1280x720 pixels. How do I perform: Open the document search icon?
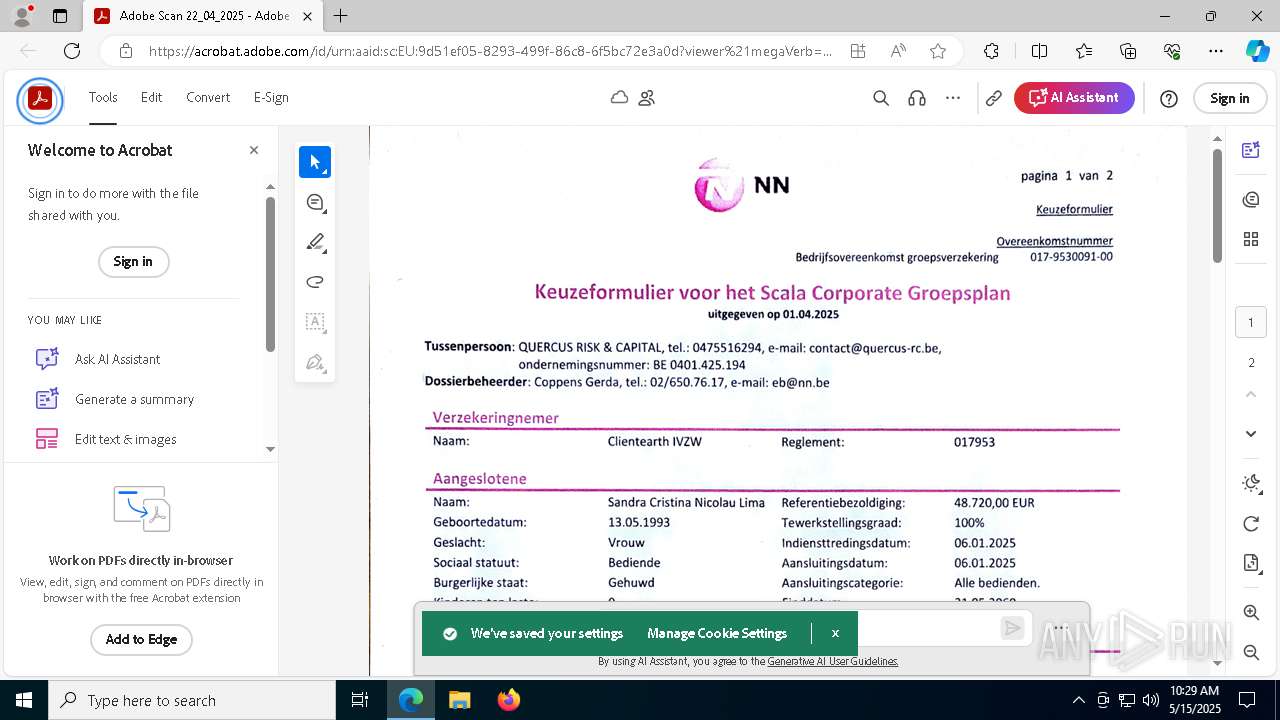pos(881,98)
